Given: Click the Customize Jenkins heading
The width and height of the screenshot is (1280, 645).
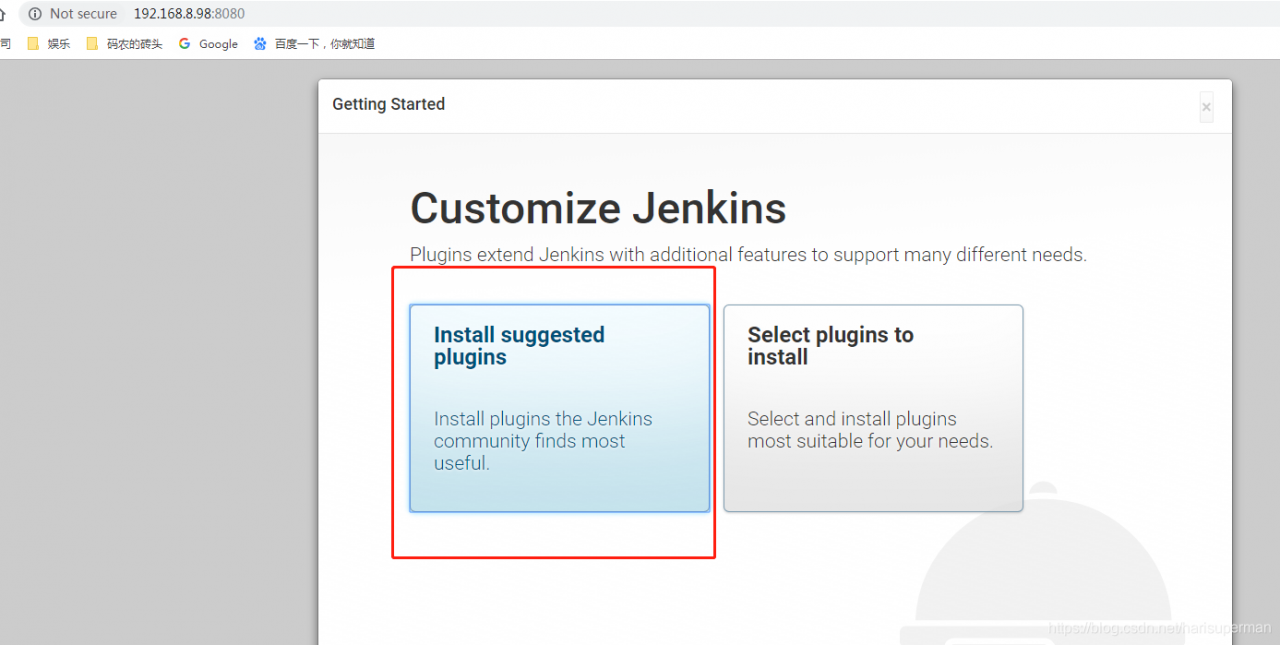Looking at the screenshot, I should [x=598, y=208].
